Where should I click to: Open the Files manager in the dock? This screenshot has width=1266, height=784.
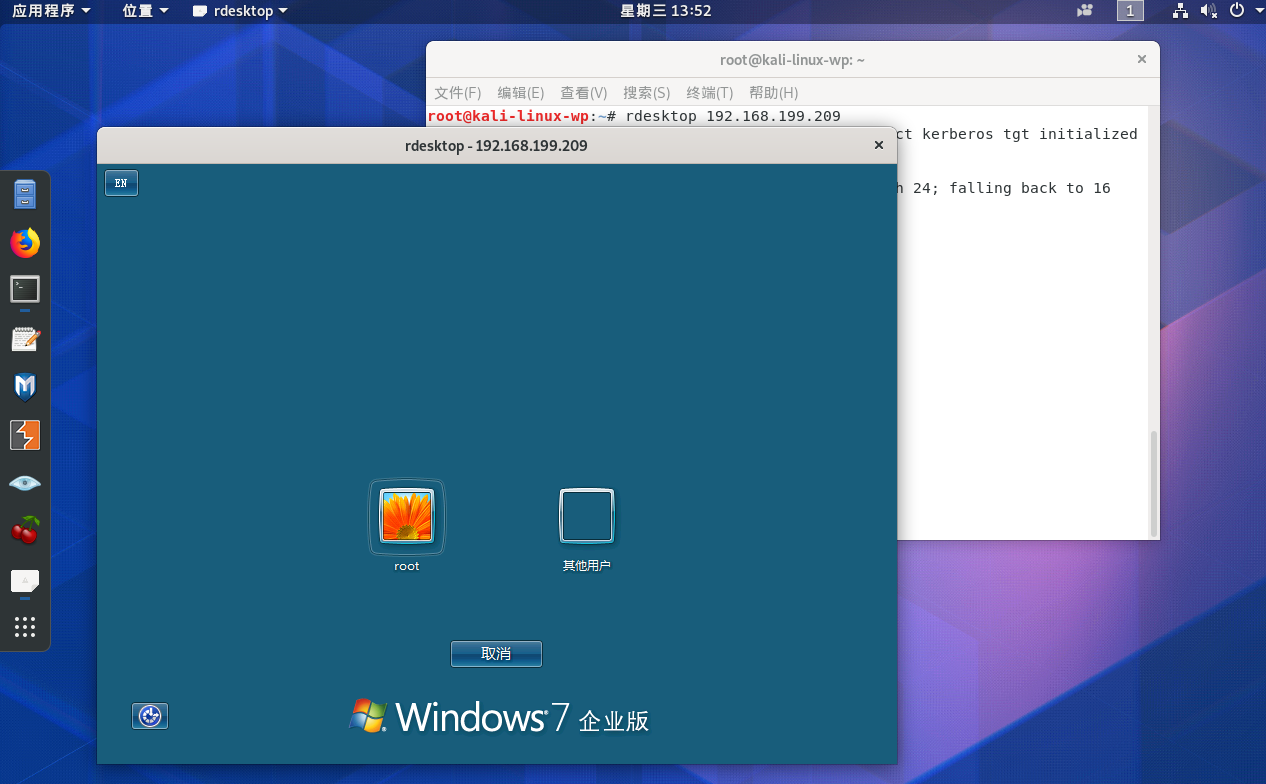(25, 194)
